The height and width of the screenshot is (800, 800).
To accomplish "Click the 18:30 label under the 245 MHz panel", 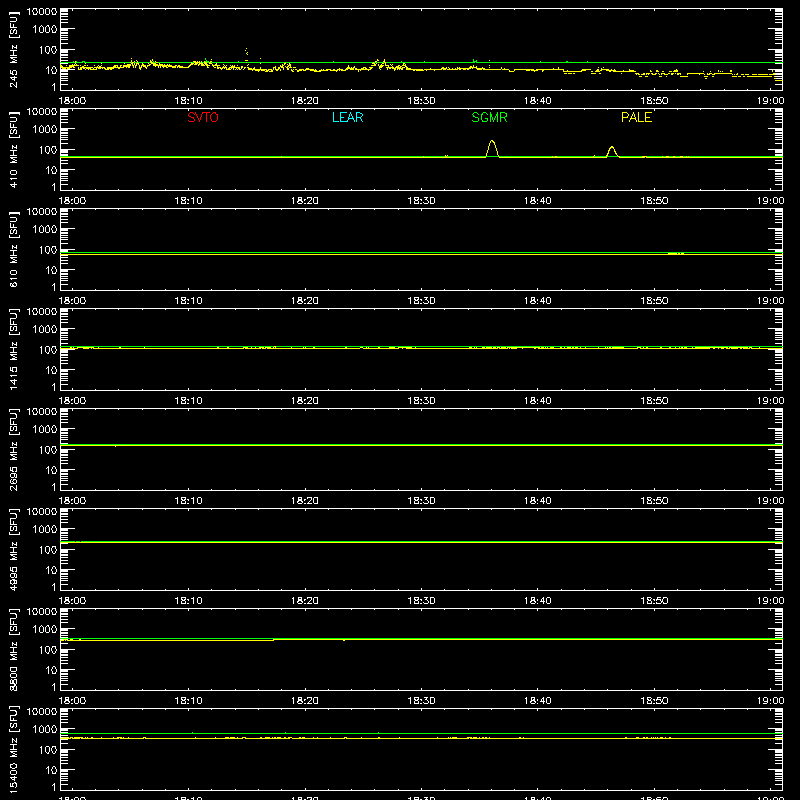I will 421,101.
